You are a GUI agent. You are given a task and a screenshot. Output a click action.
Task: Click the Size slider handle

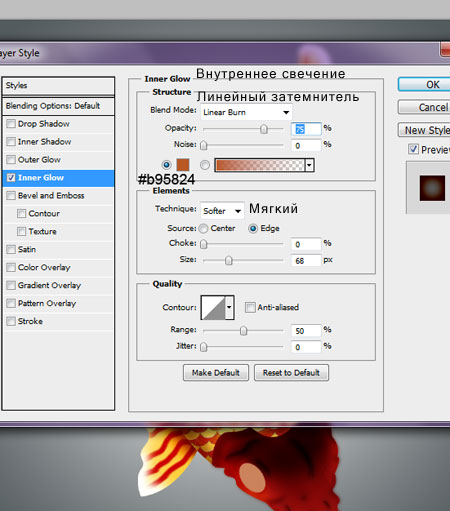coord(228,260)
